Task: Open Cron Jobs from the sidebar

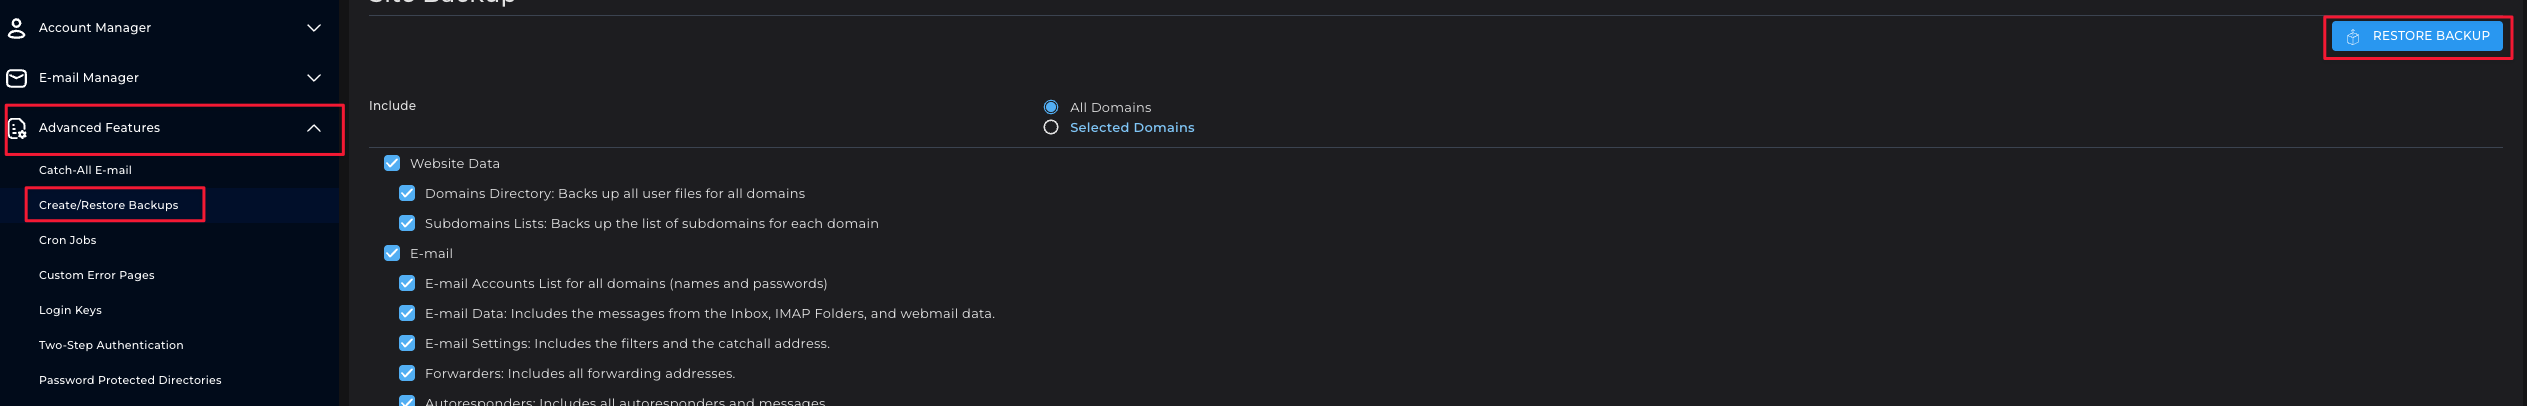Action: (68, 240)
